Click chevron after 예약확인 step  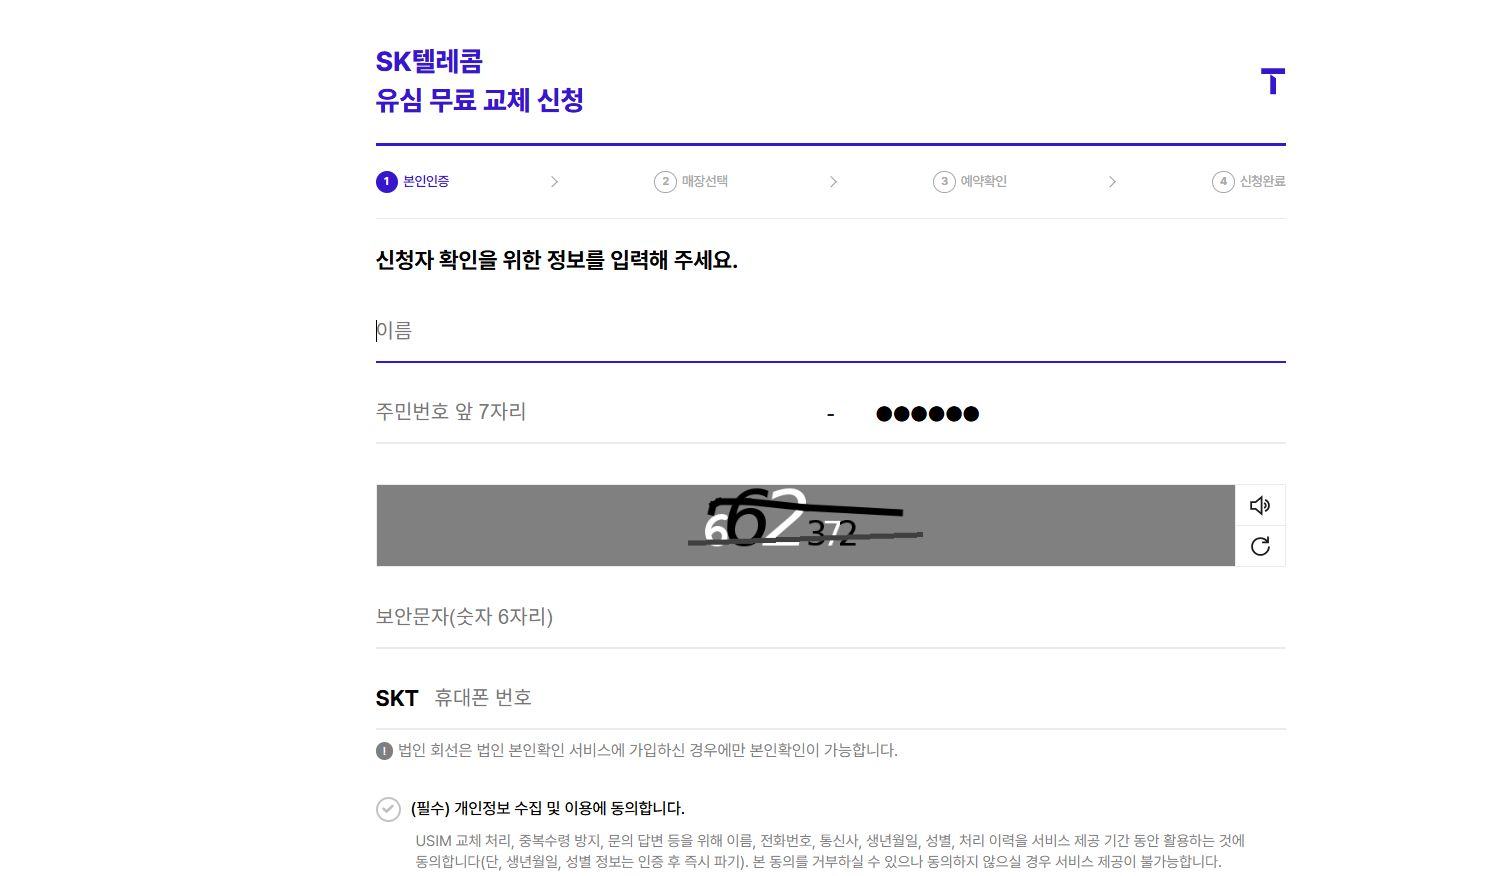(1112, 182)
